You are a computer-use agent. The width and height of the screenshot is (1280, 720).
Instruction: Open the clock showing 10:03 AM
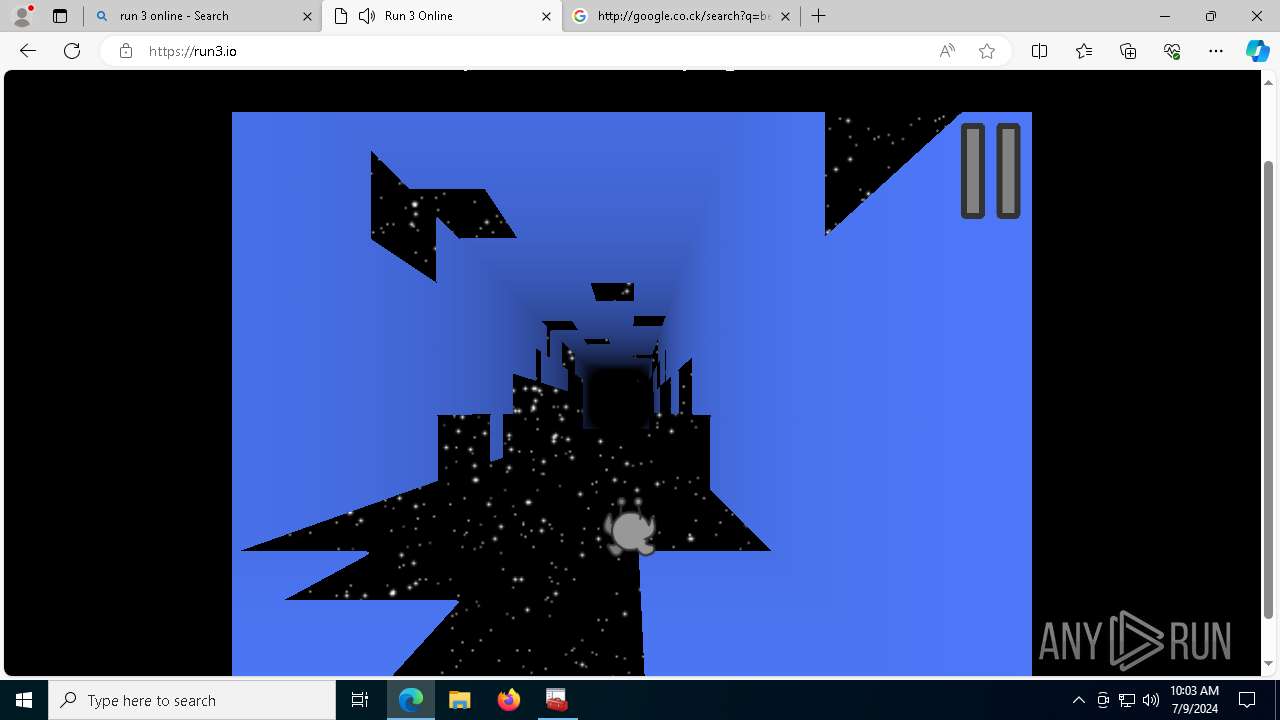[x=1194, y=700]
